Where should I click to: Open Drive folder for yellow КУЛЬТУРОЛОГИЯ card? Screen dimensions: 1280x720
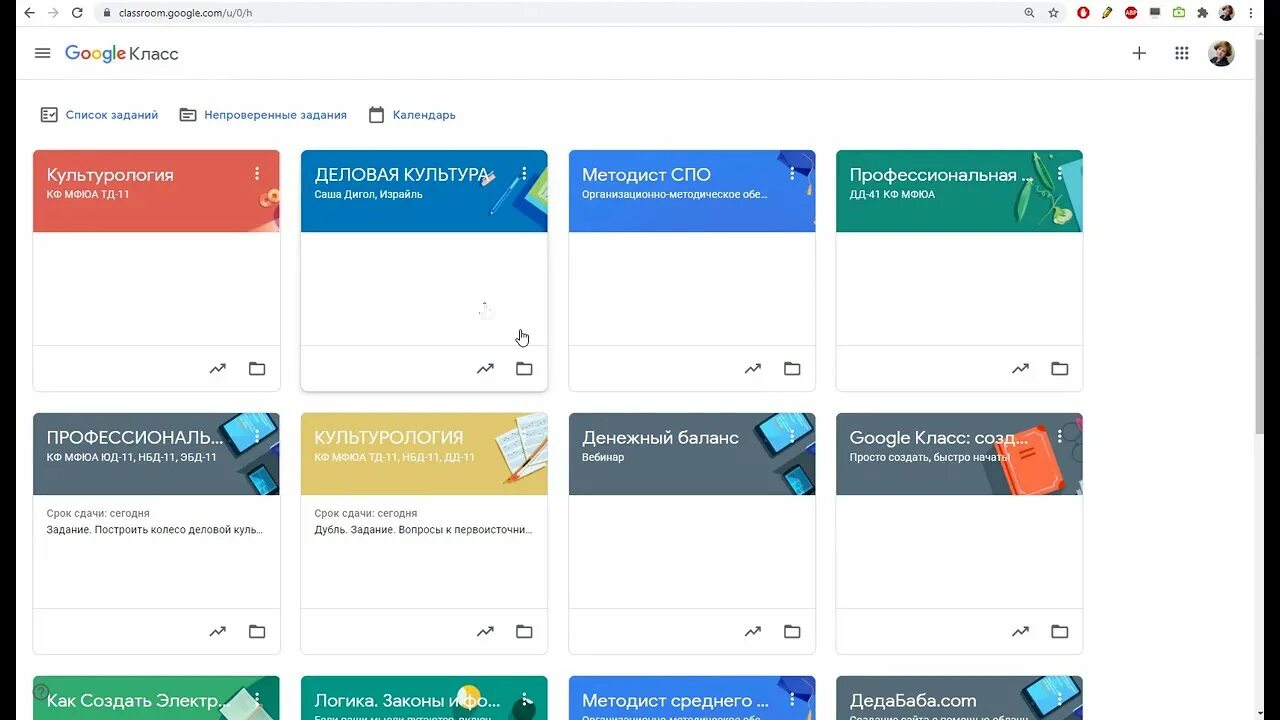(524, 632)
